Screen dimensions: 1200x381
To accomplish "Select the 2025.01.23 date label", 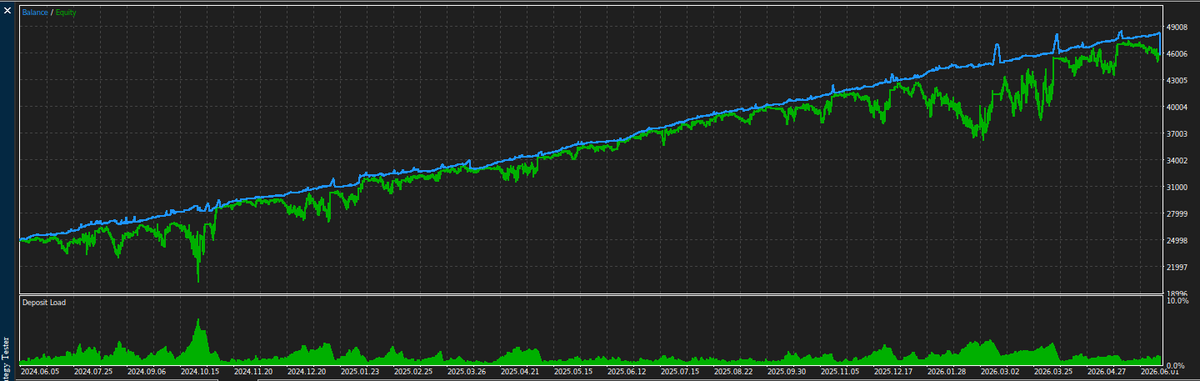I will pyautogui.click(x=361, y=371).
